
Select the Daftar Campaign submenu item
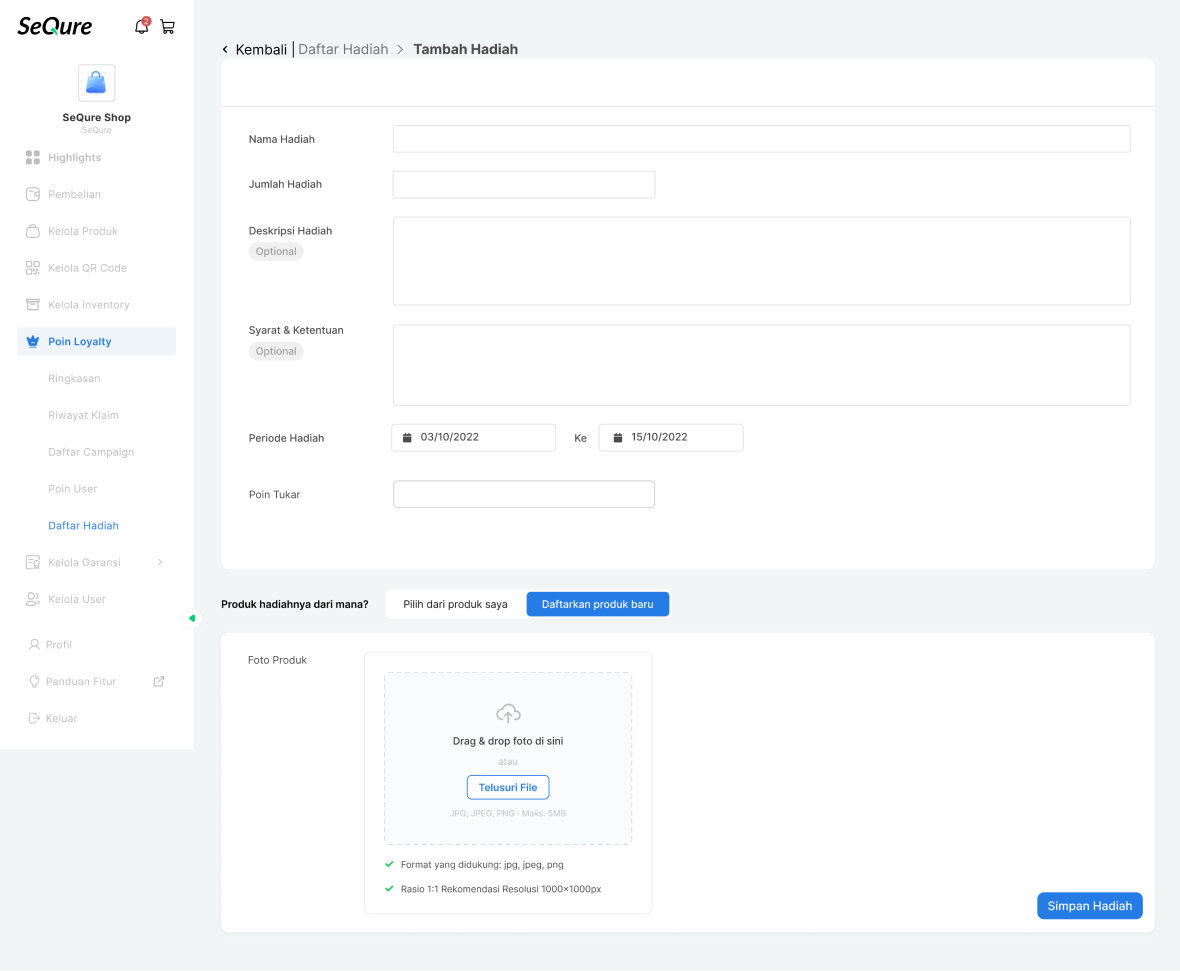coord(91,452)
